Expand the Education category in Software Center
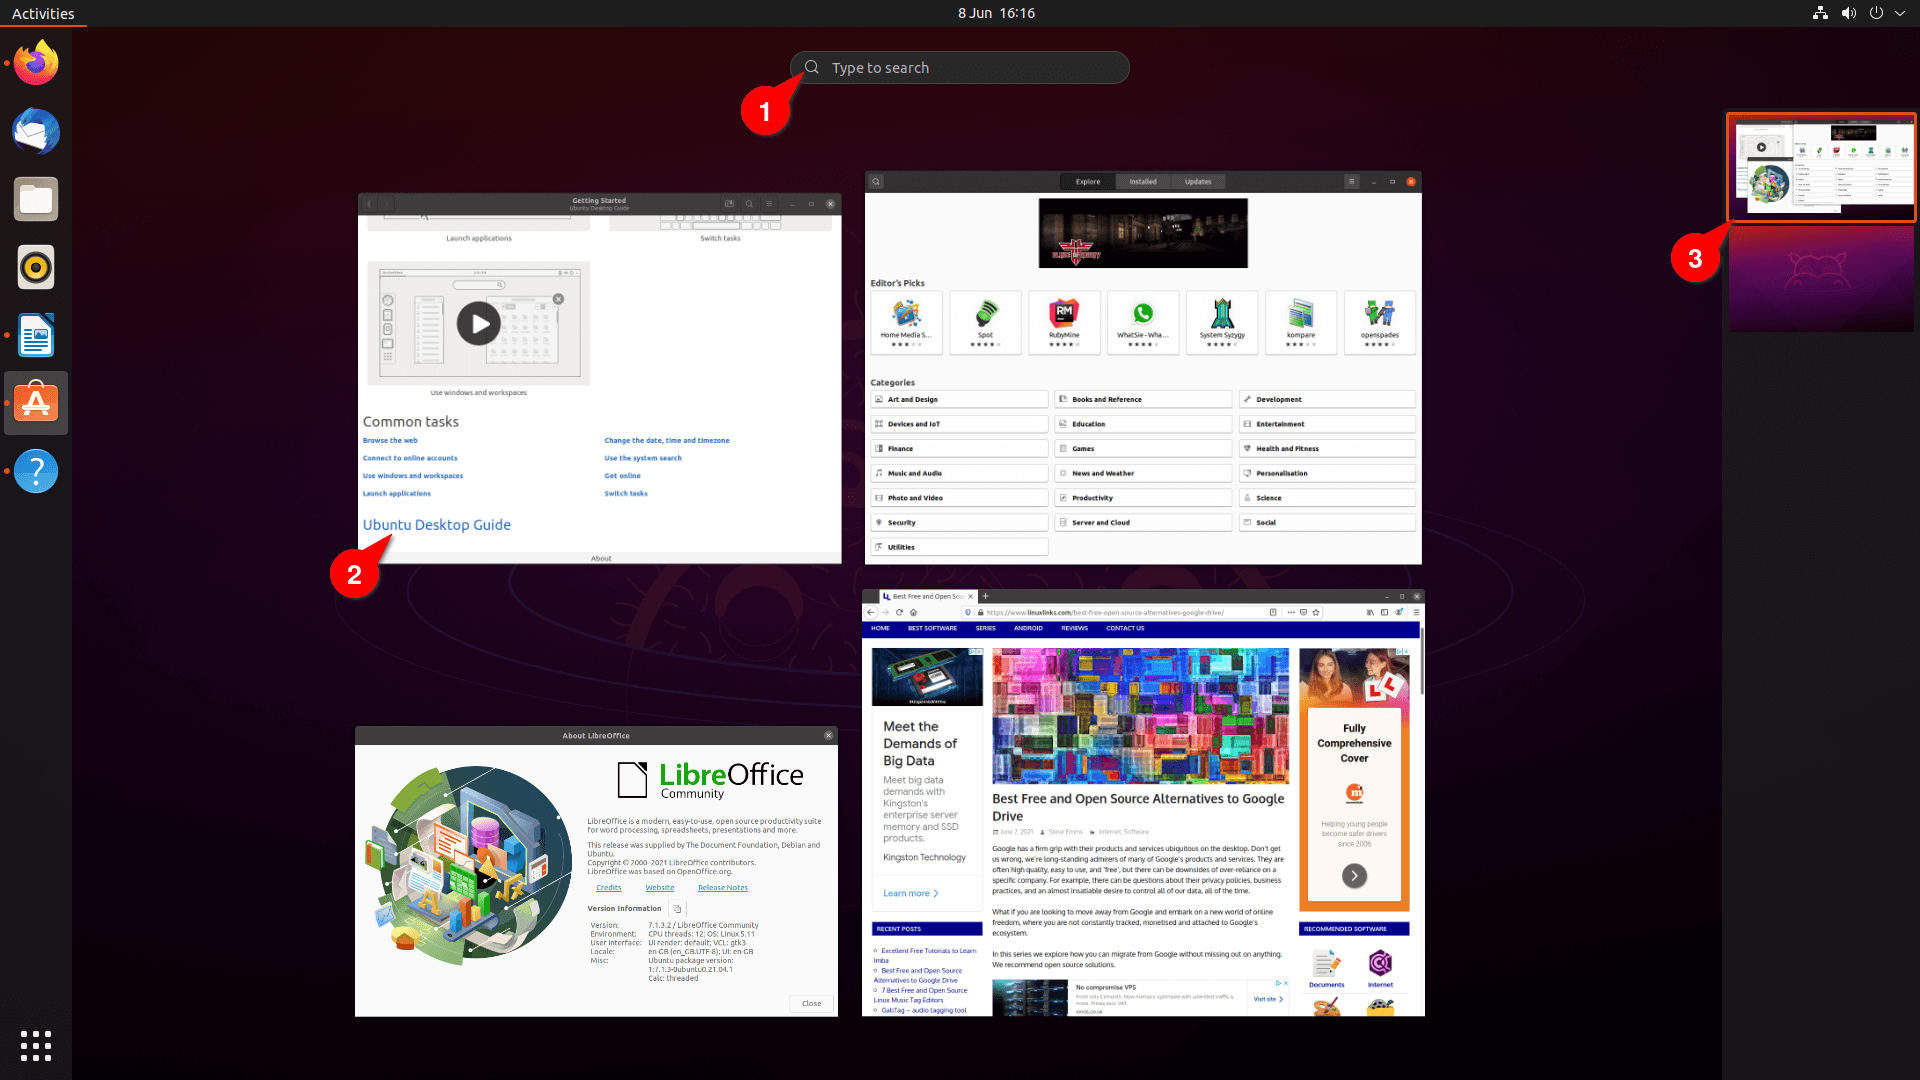Viewport: 1920px width, 1080px height. point(1141,423)
